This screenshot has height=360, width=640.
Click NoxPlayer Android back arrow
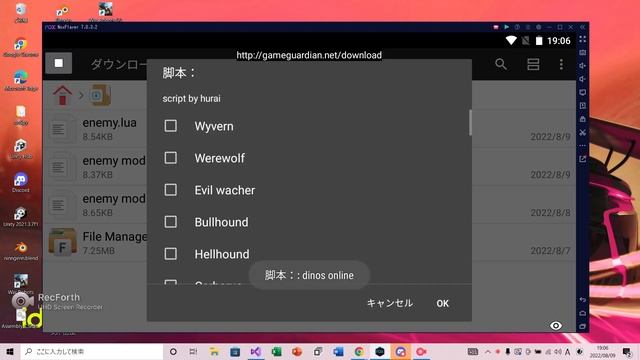[582, 300]
